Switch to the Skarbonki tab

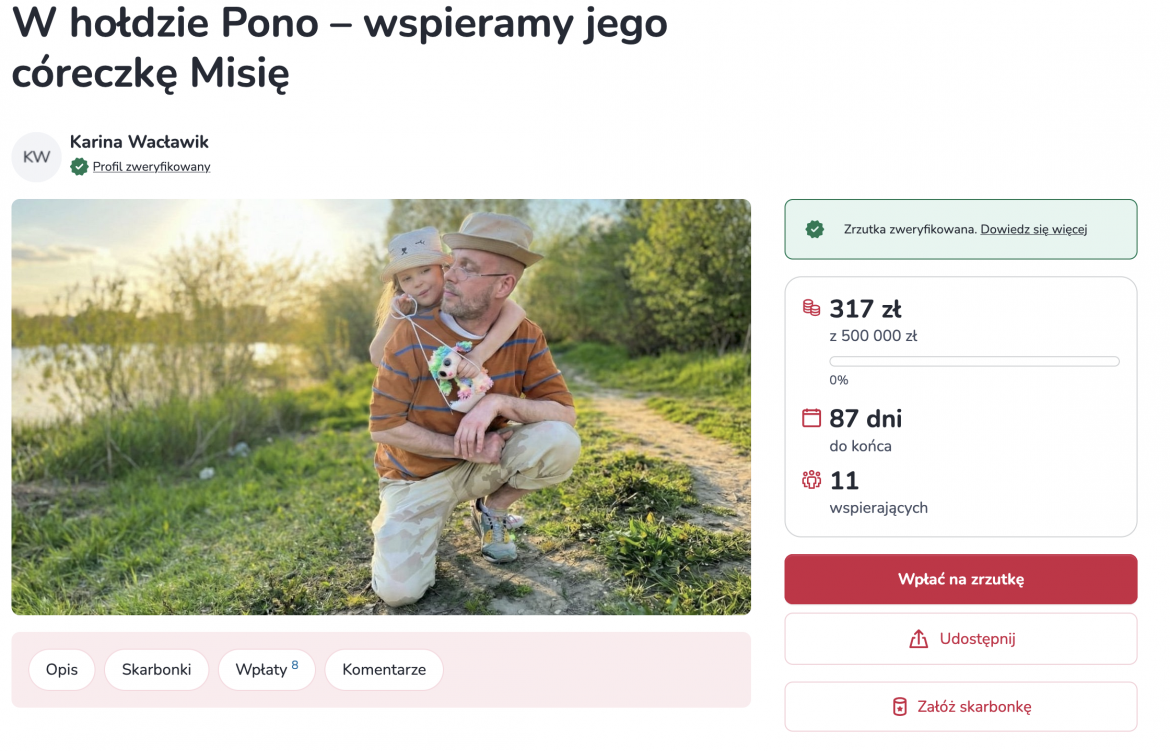click(156, 670)
